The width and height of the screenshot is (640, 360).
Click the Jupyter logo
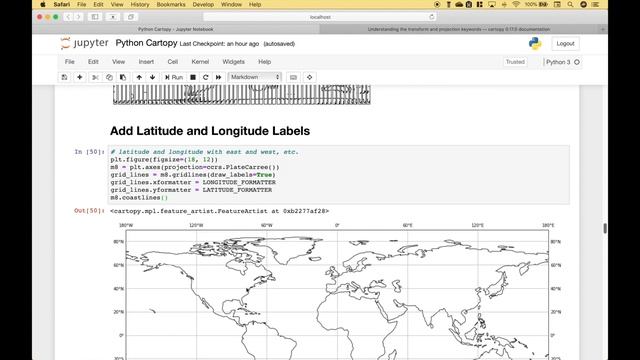click(84, 43)
